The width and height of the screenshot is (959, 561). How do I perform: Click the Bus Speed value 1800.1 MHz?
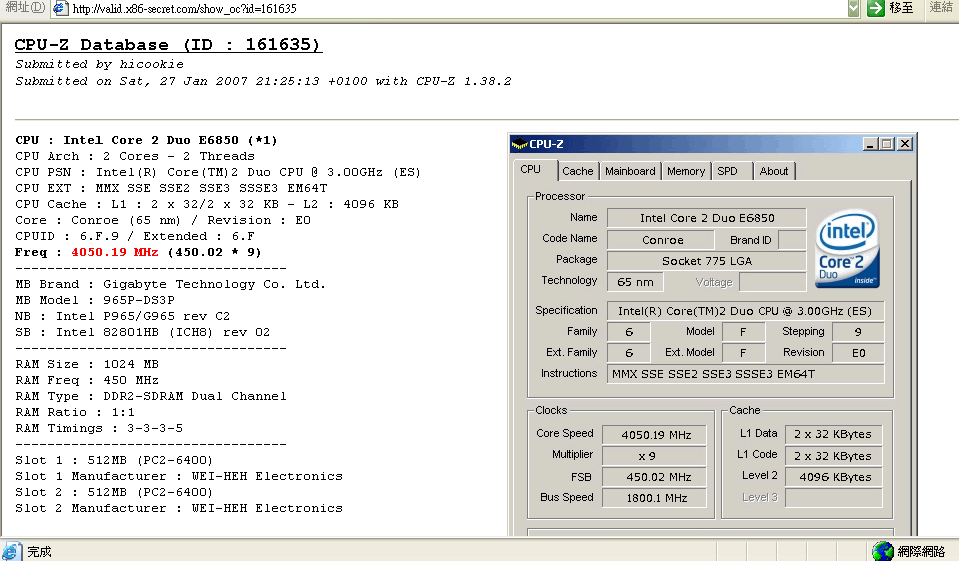(x=654, y=498)
